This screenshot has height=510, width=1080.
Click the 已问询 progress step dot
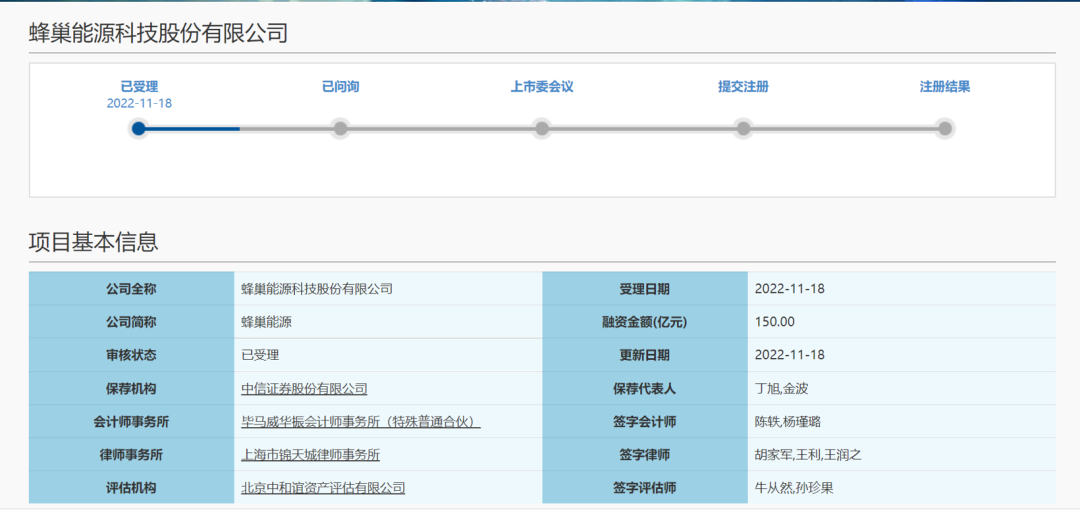340,128
